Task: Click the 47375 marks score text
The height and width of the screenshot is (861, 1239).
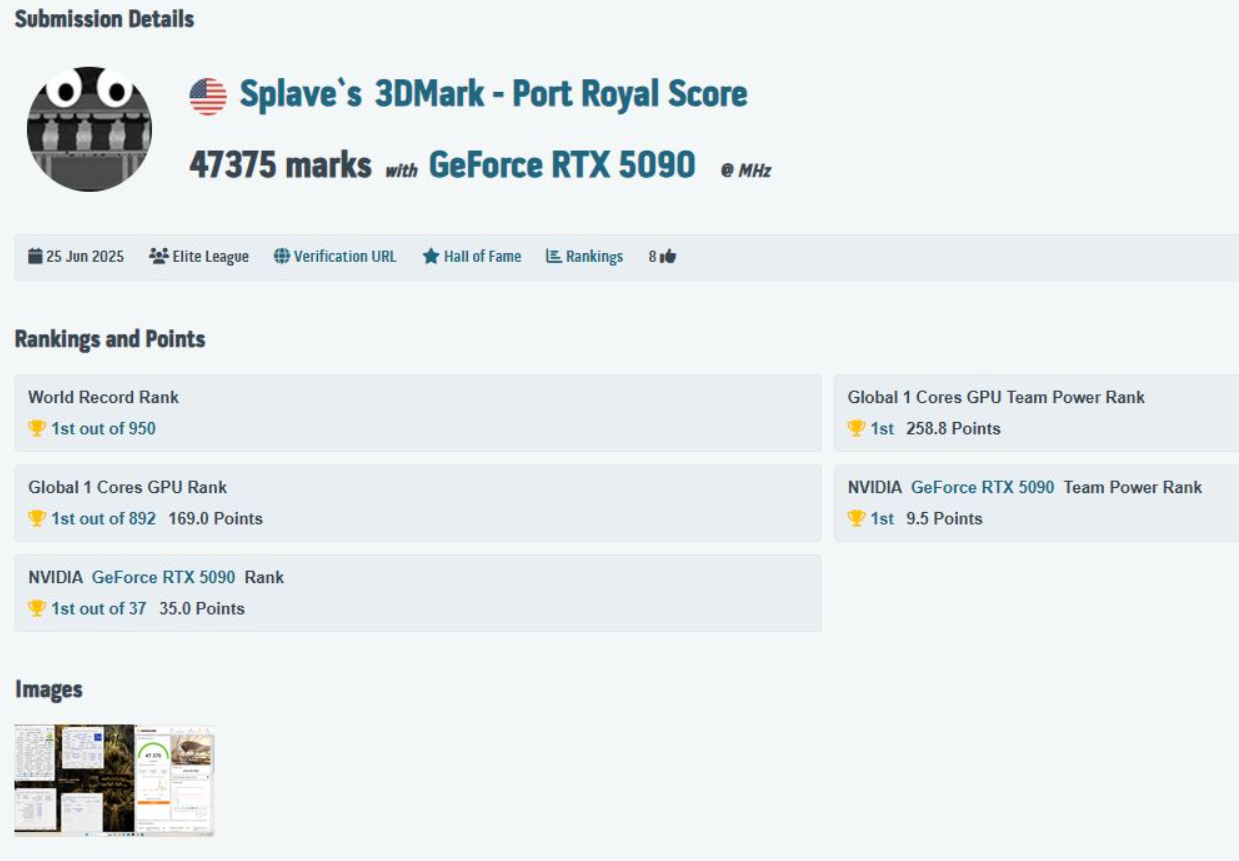Action: (x=280, y=164)
